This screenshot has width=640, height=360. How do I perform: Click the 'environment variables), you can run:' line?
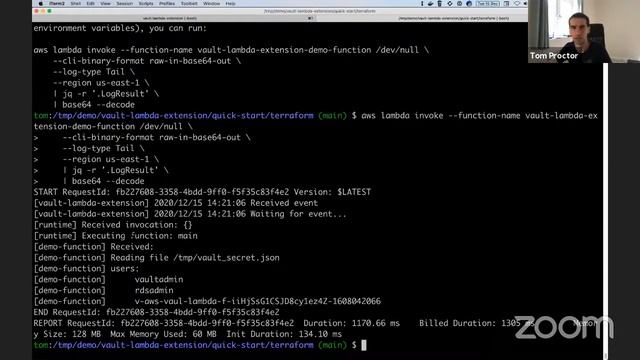coord(120,28)
